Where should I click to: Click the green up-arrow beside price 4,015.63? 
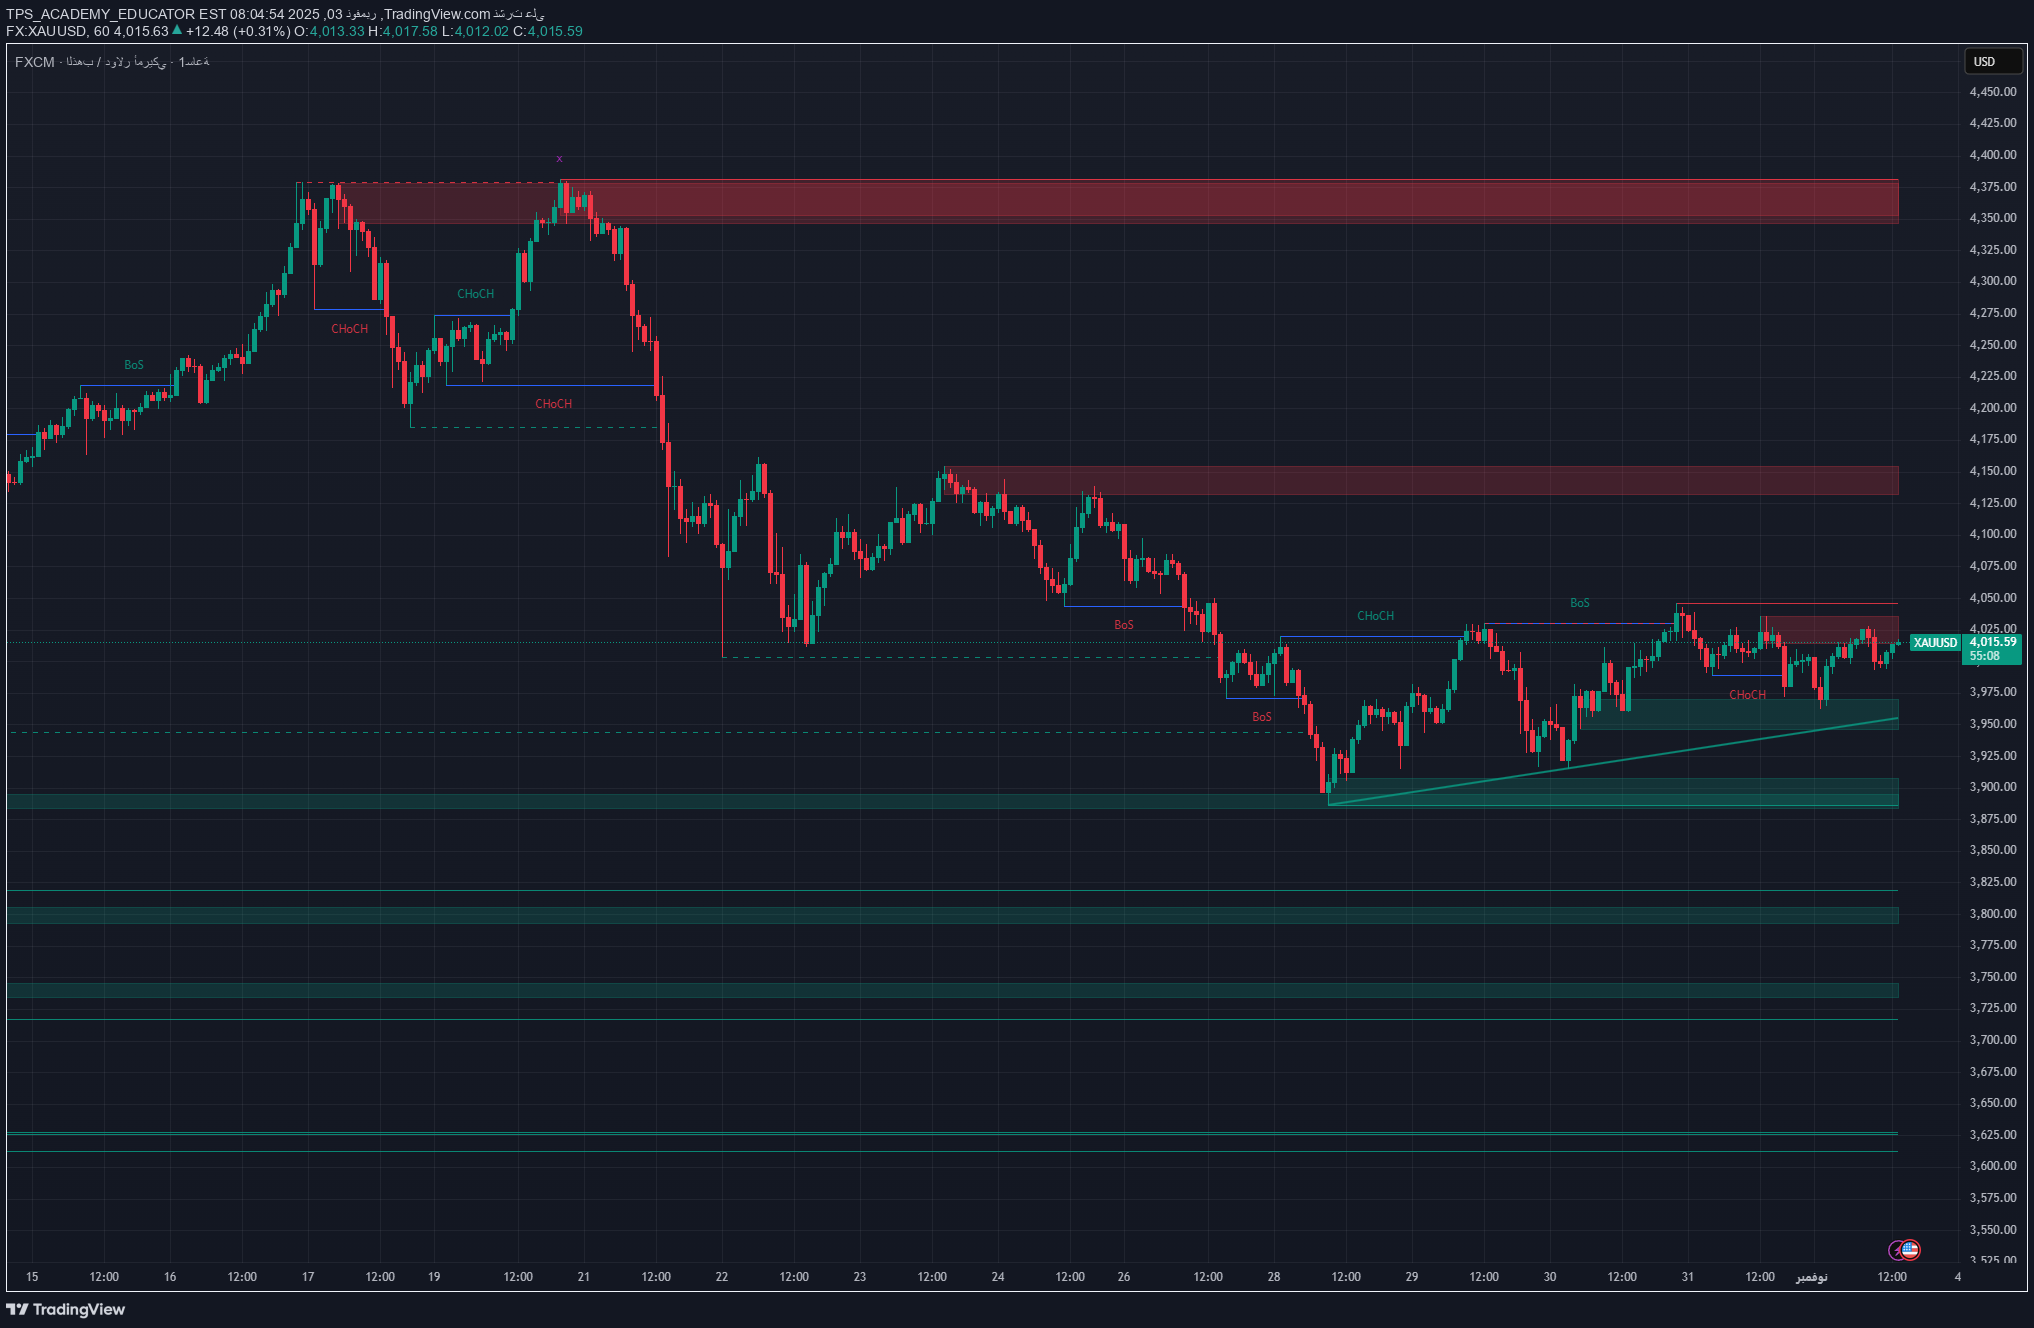(177, 30)
